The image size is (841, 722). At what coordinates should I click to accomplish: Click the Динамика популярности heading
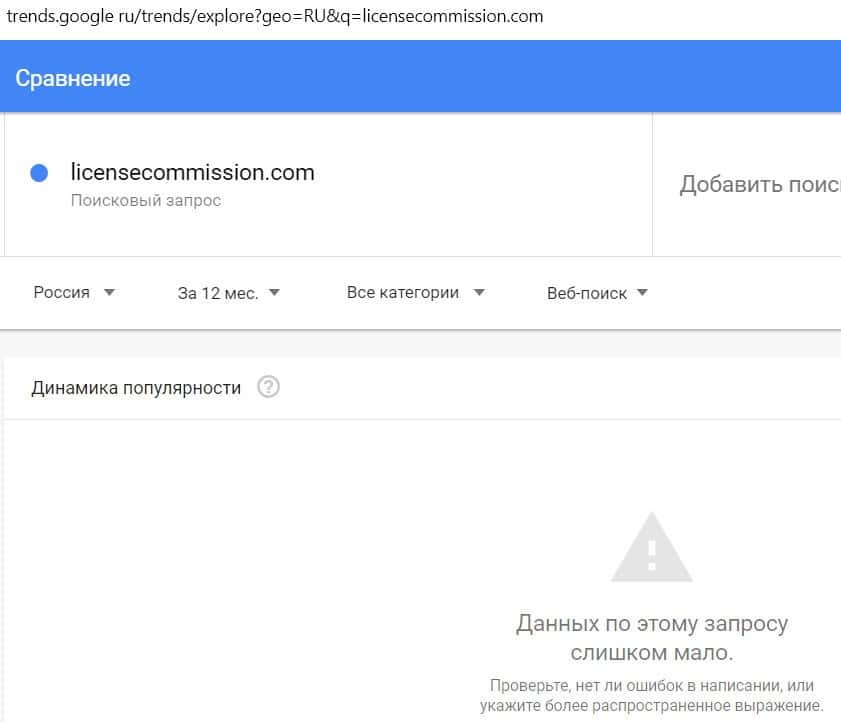pos(136,388)
